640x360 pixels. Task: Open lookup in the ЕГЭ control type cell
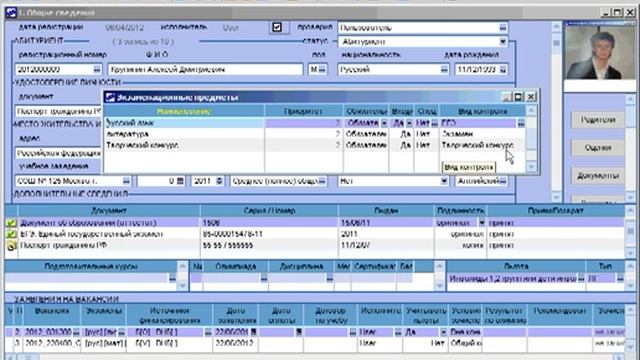tap(521, 123)
